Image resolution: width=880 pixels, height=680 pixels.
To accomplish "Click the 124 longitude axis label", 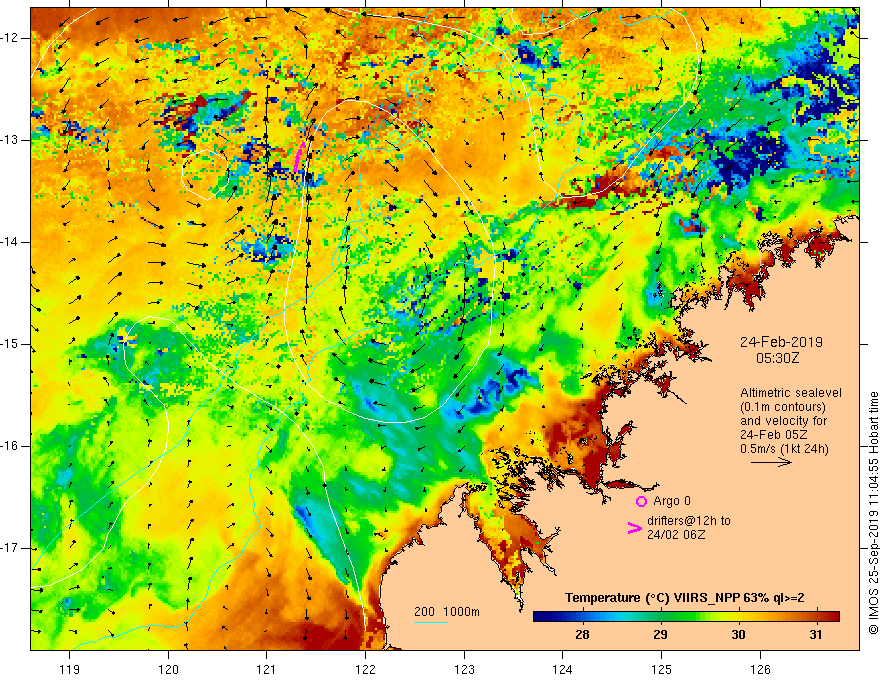I will point(562,669).
